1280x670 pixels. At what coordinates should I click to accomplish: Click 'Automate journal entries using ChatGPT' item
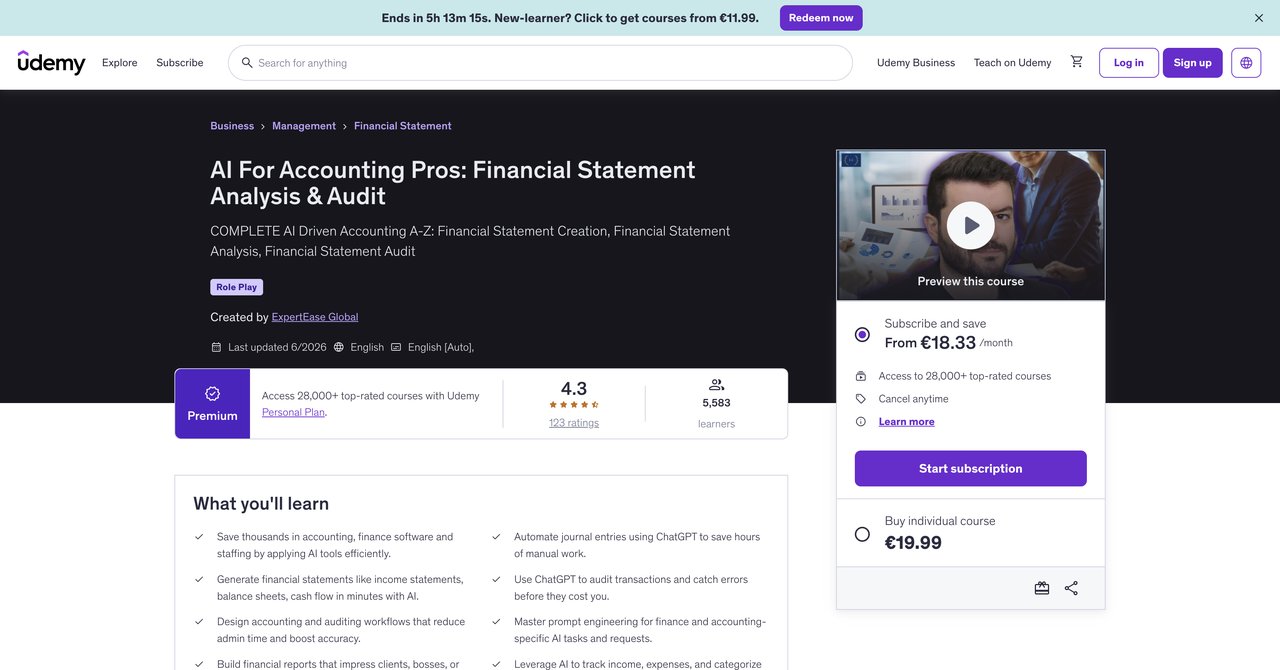[x=637, y=545]
